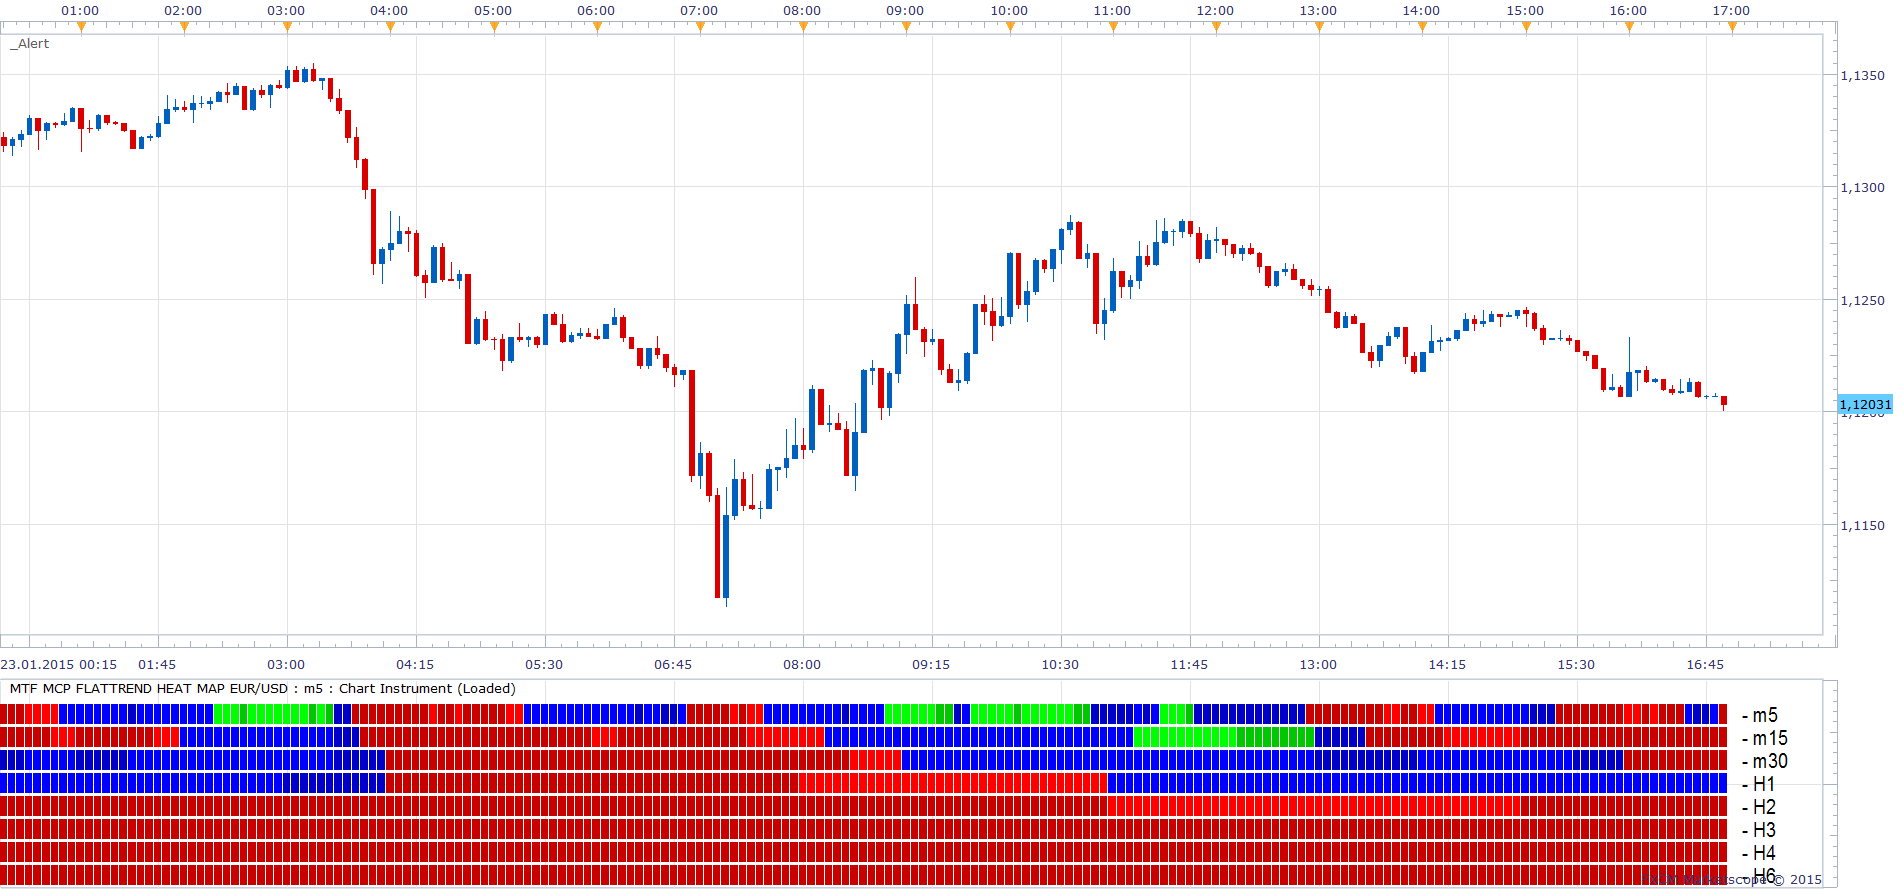
Task: Click the 1,1350 price axis label
Action: click(x=1863, y=75)
